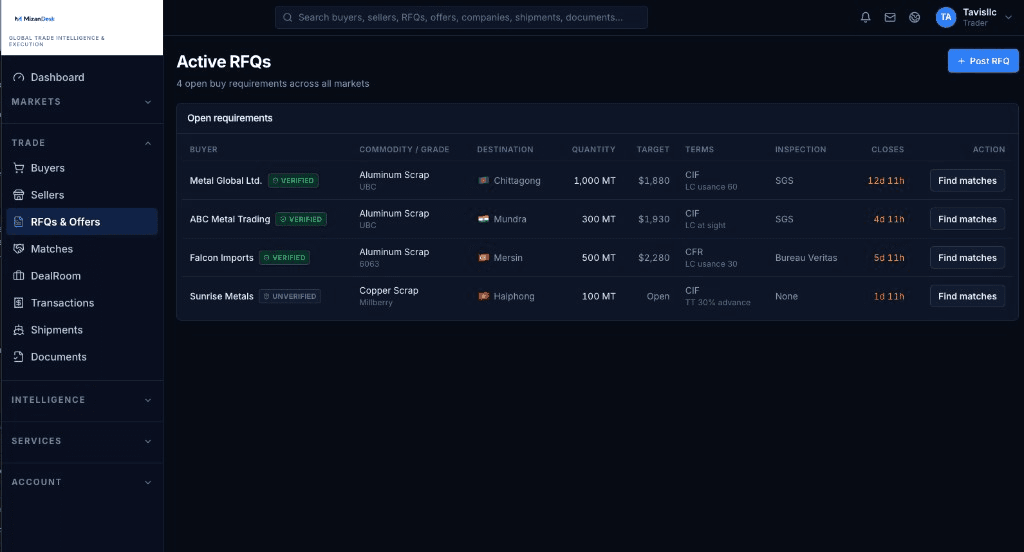The width and height of the screenshot is (1024, 552).
Task: Focus the global search field
Action: [461, 18]
